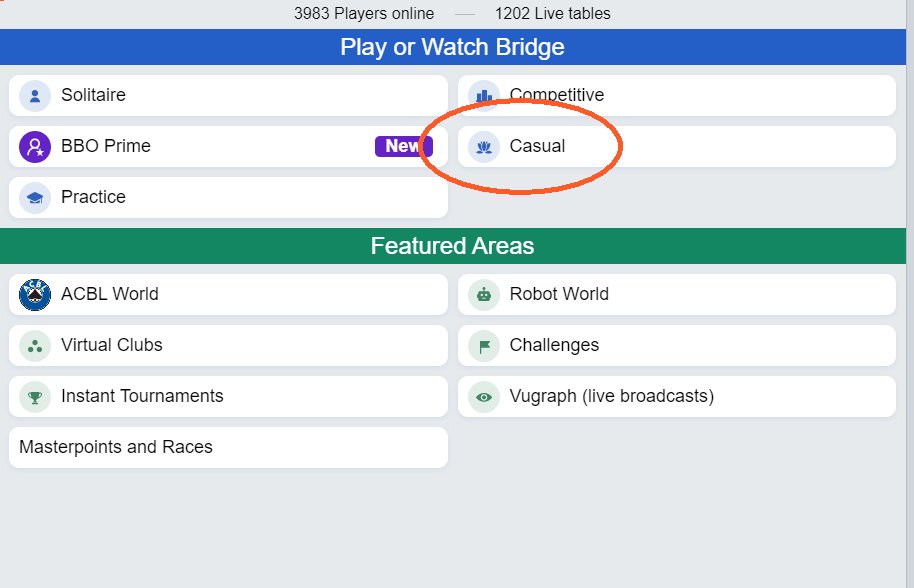
Task: Open the Solitaire play area
Action: [228, 96]
